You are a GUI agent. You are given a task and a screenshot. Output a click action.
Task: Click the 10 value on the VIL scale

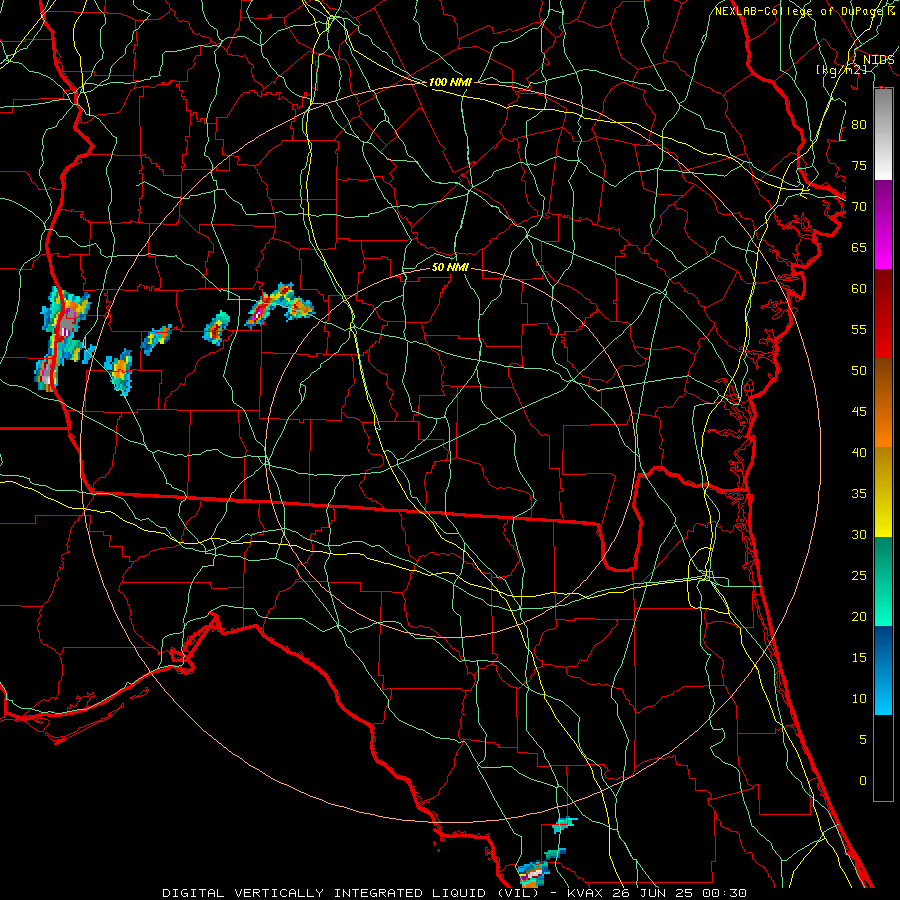click(859, 699)
